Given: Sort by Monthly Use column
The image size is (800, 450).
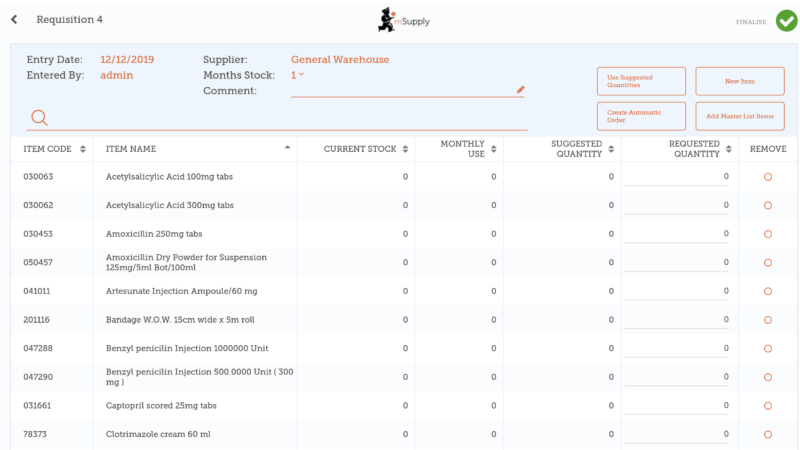Looking at the screenshot, I should (493, 149).
